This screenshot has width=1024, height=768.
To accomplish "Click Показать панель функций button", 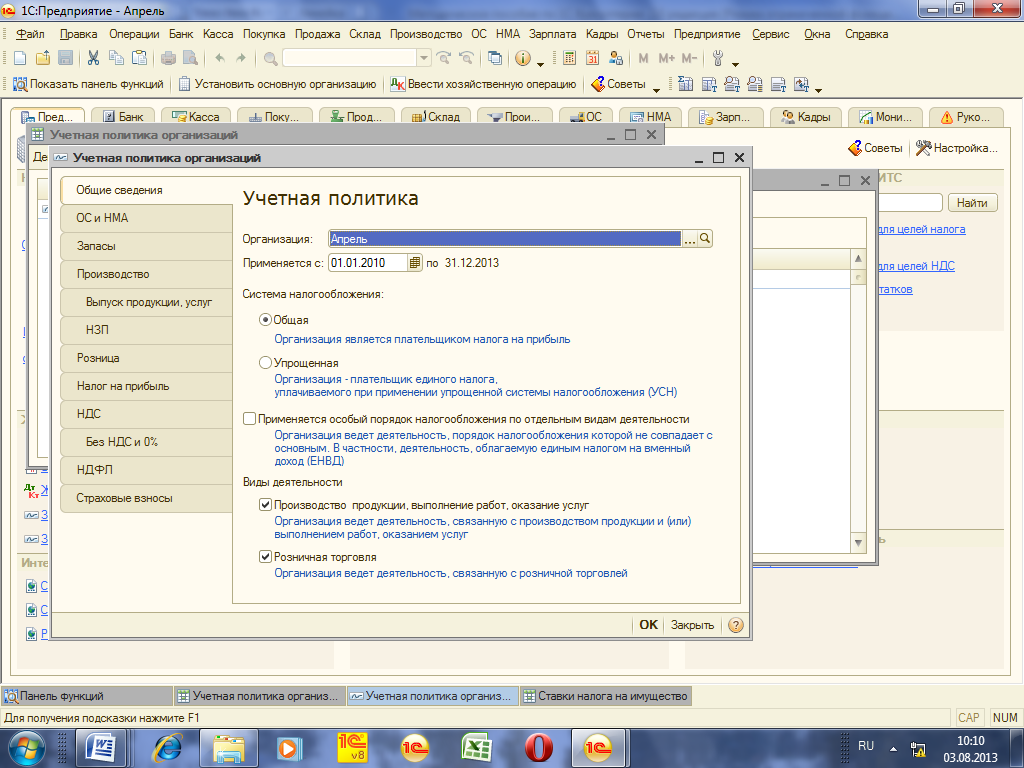I will (x=89, y=84).
